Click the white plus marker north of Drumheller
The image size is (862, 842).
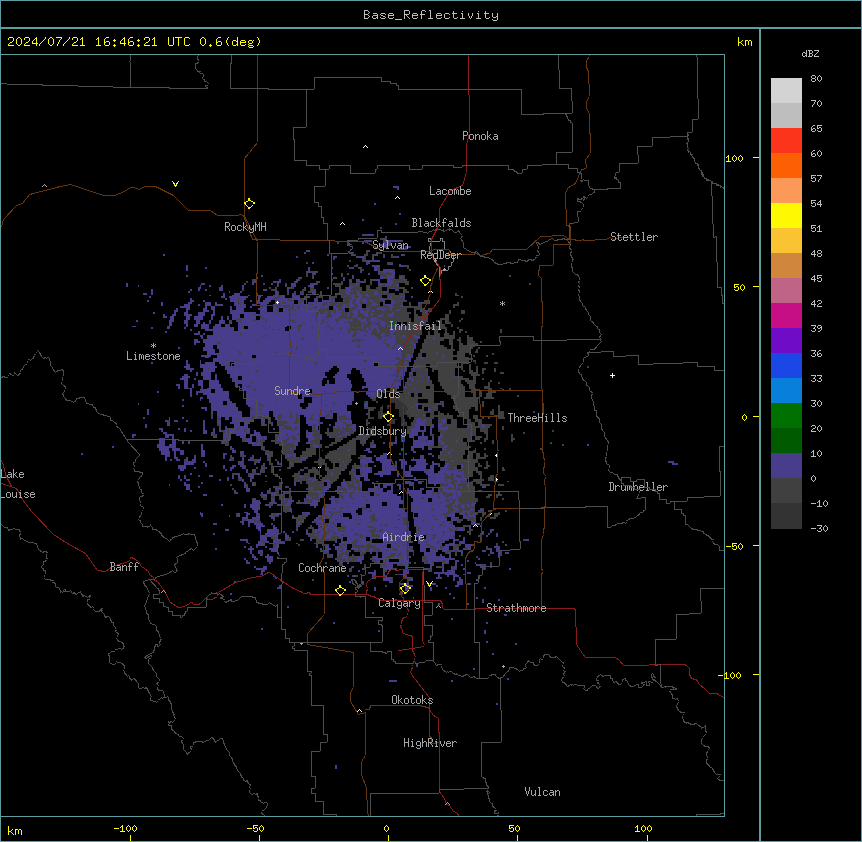(612, 375)
